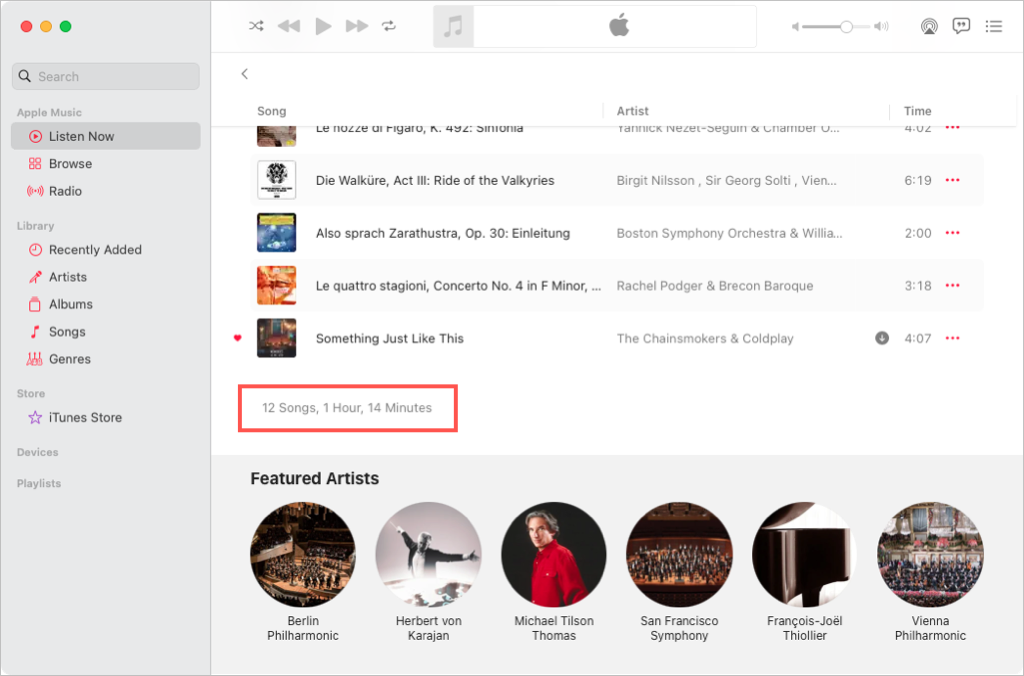Image resolution: width=1024 pixels, height=676 pixels.
Task: Open AirPlay output selector
Action: tap(929, 26)
